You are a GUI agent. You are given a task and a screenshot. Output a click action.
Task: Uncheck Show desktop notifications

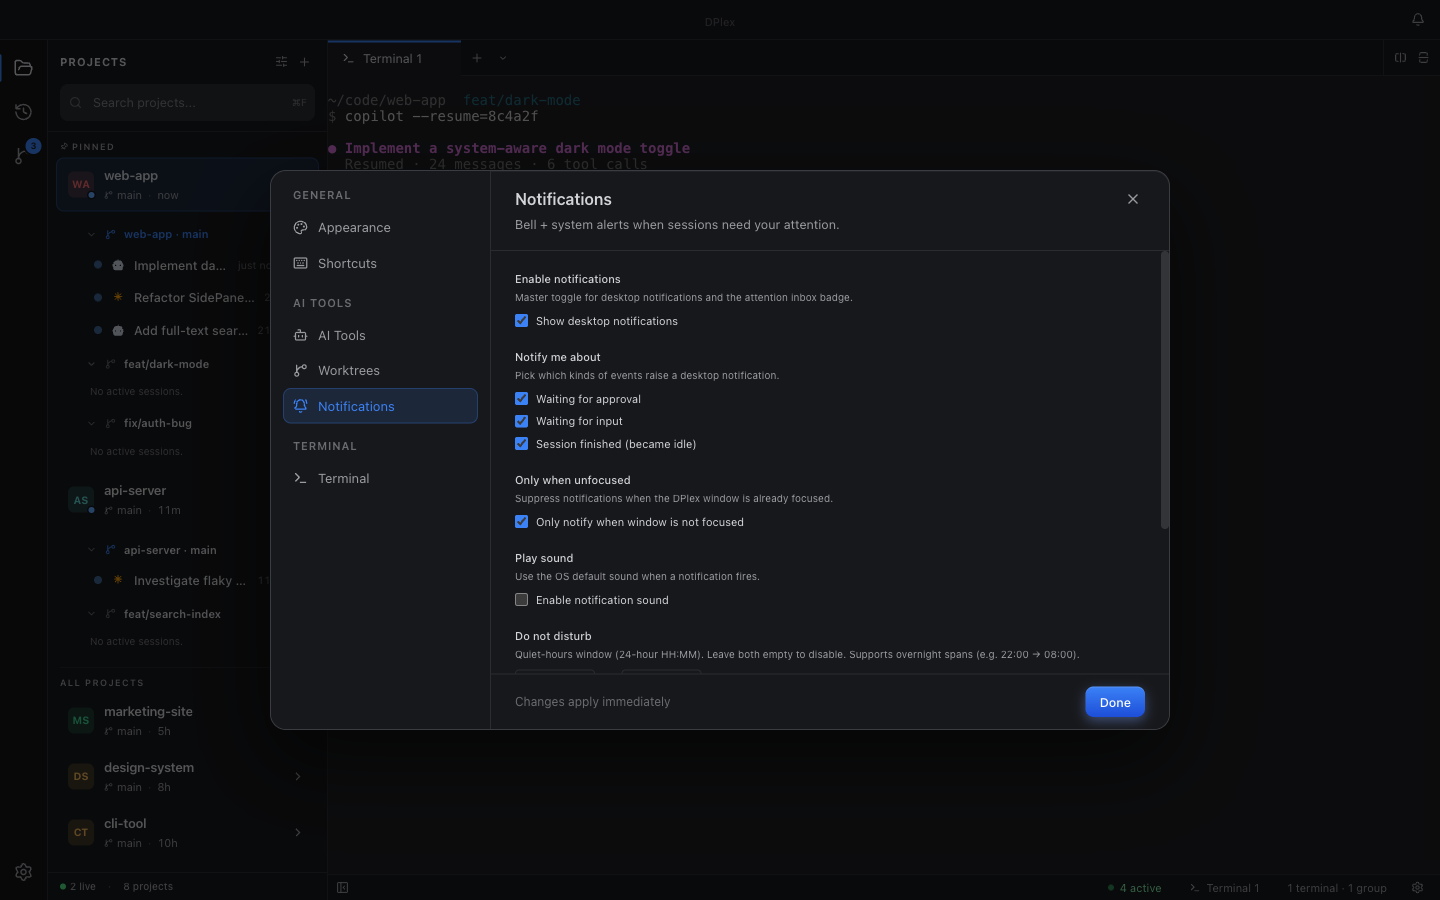tap(521, 321)
